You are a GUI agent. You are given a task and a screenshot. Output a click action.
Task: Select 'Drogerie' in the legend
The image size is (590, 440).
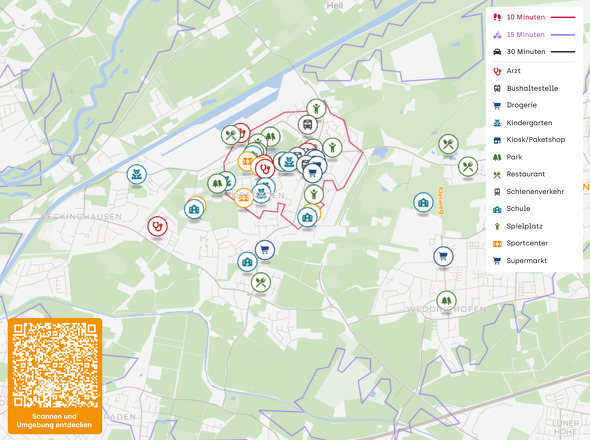(522, 105)
